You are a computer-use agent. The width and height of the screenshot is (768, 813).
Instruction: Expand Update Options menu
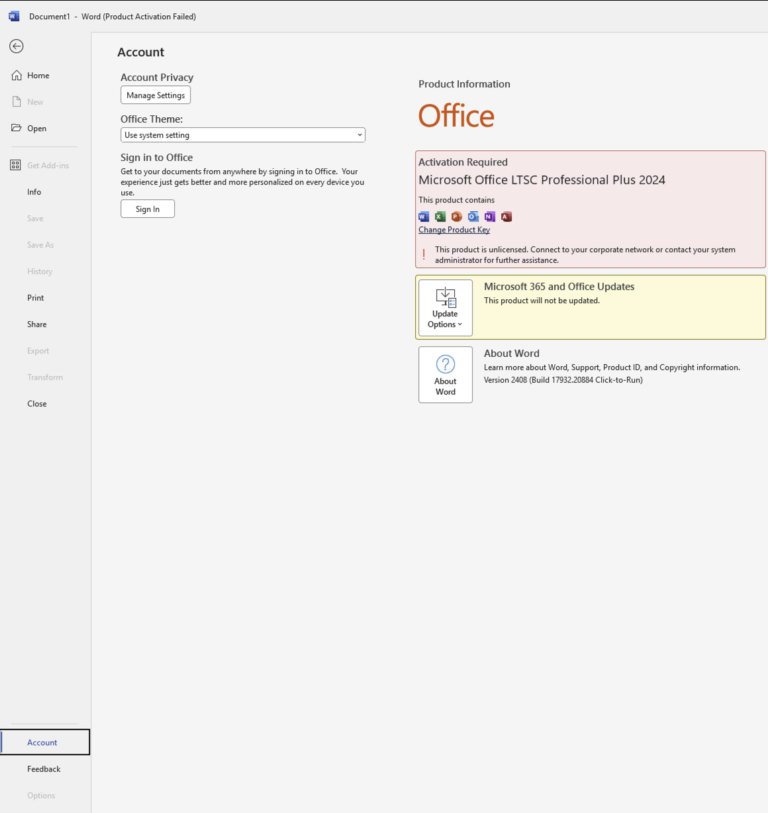coord(445,308)
